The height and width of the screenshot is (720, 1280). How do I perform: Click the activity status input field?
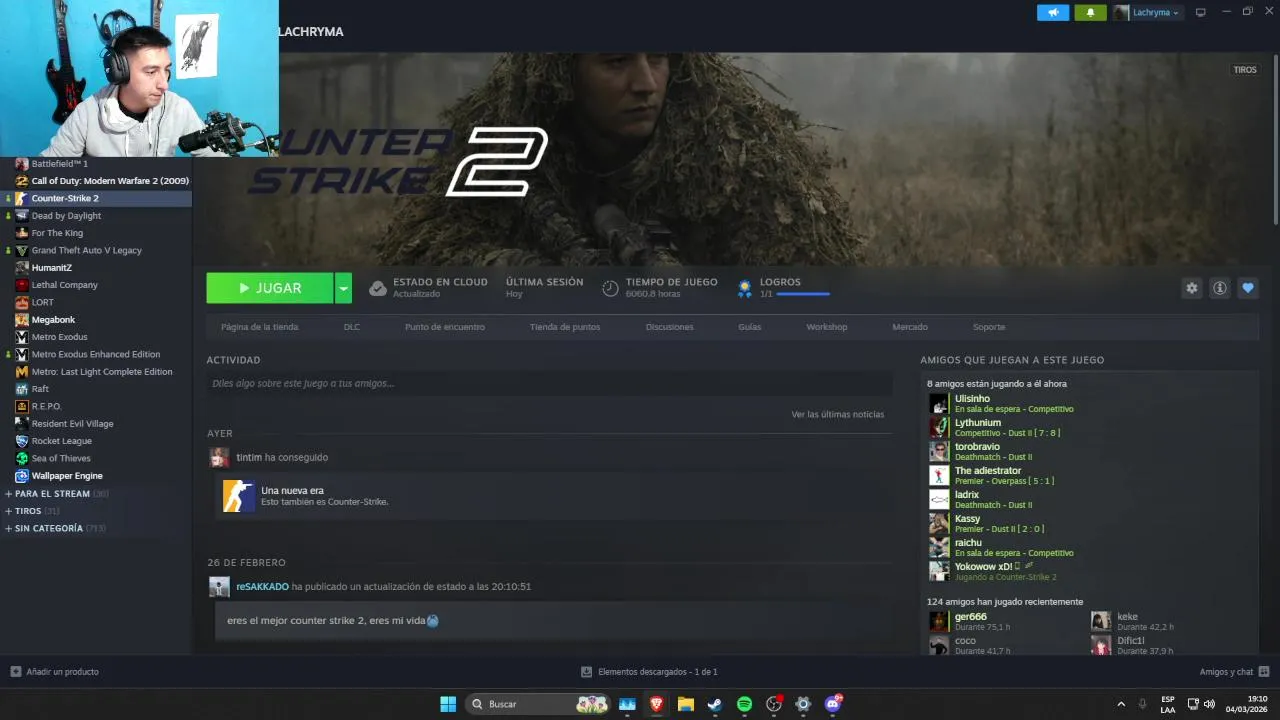click(549, 383)
